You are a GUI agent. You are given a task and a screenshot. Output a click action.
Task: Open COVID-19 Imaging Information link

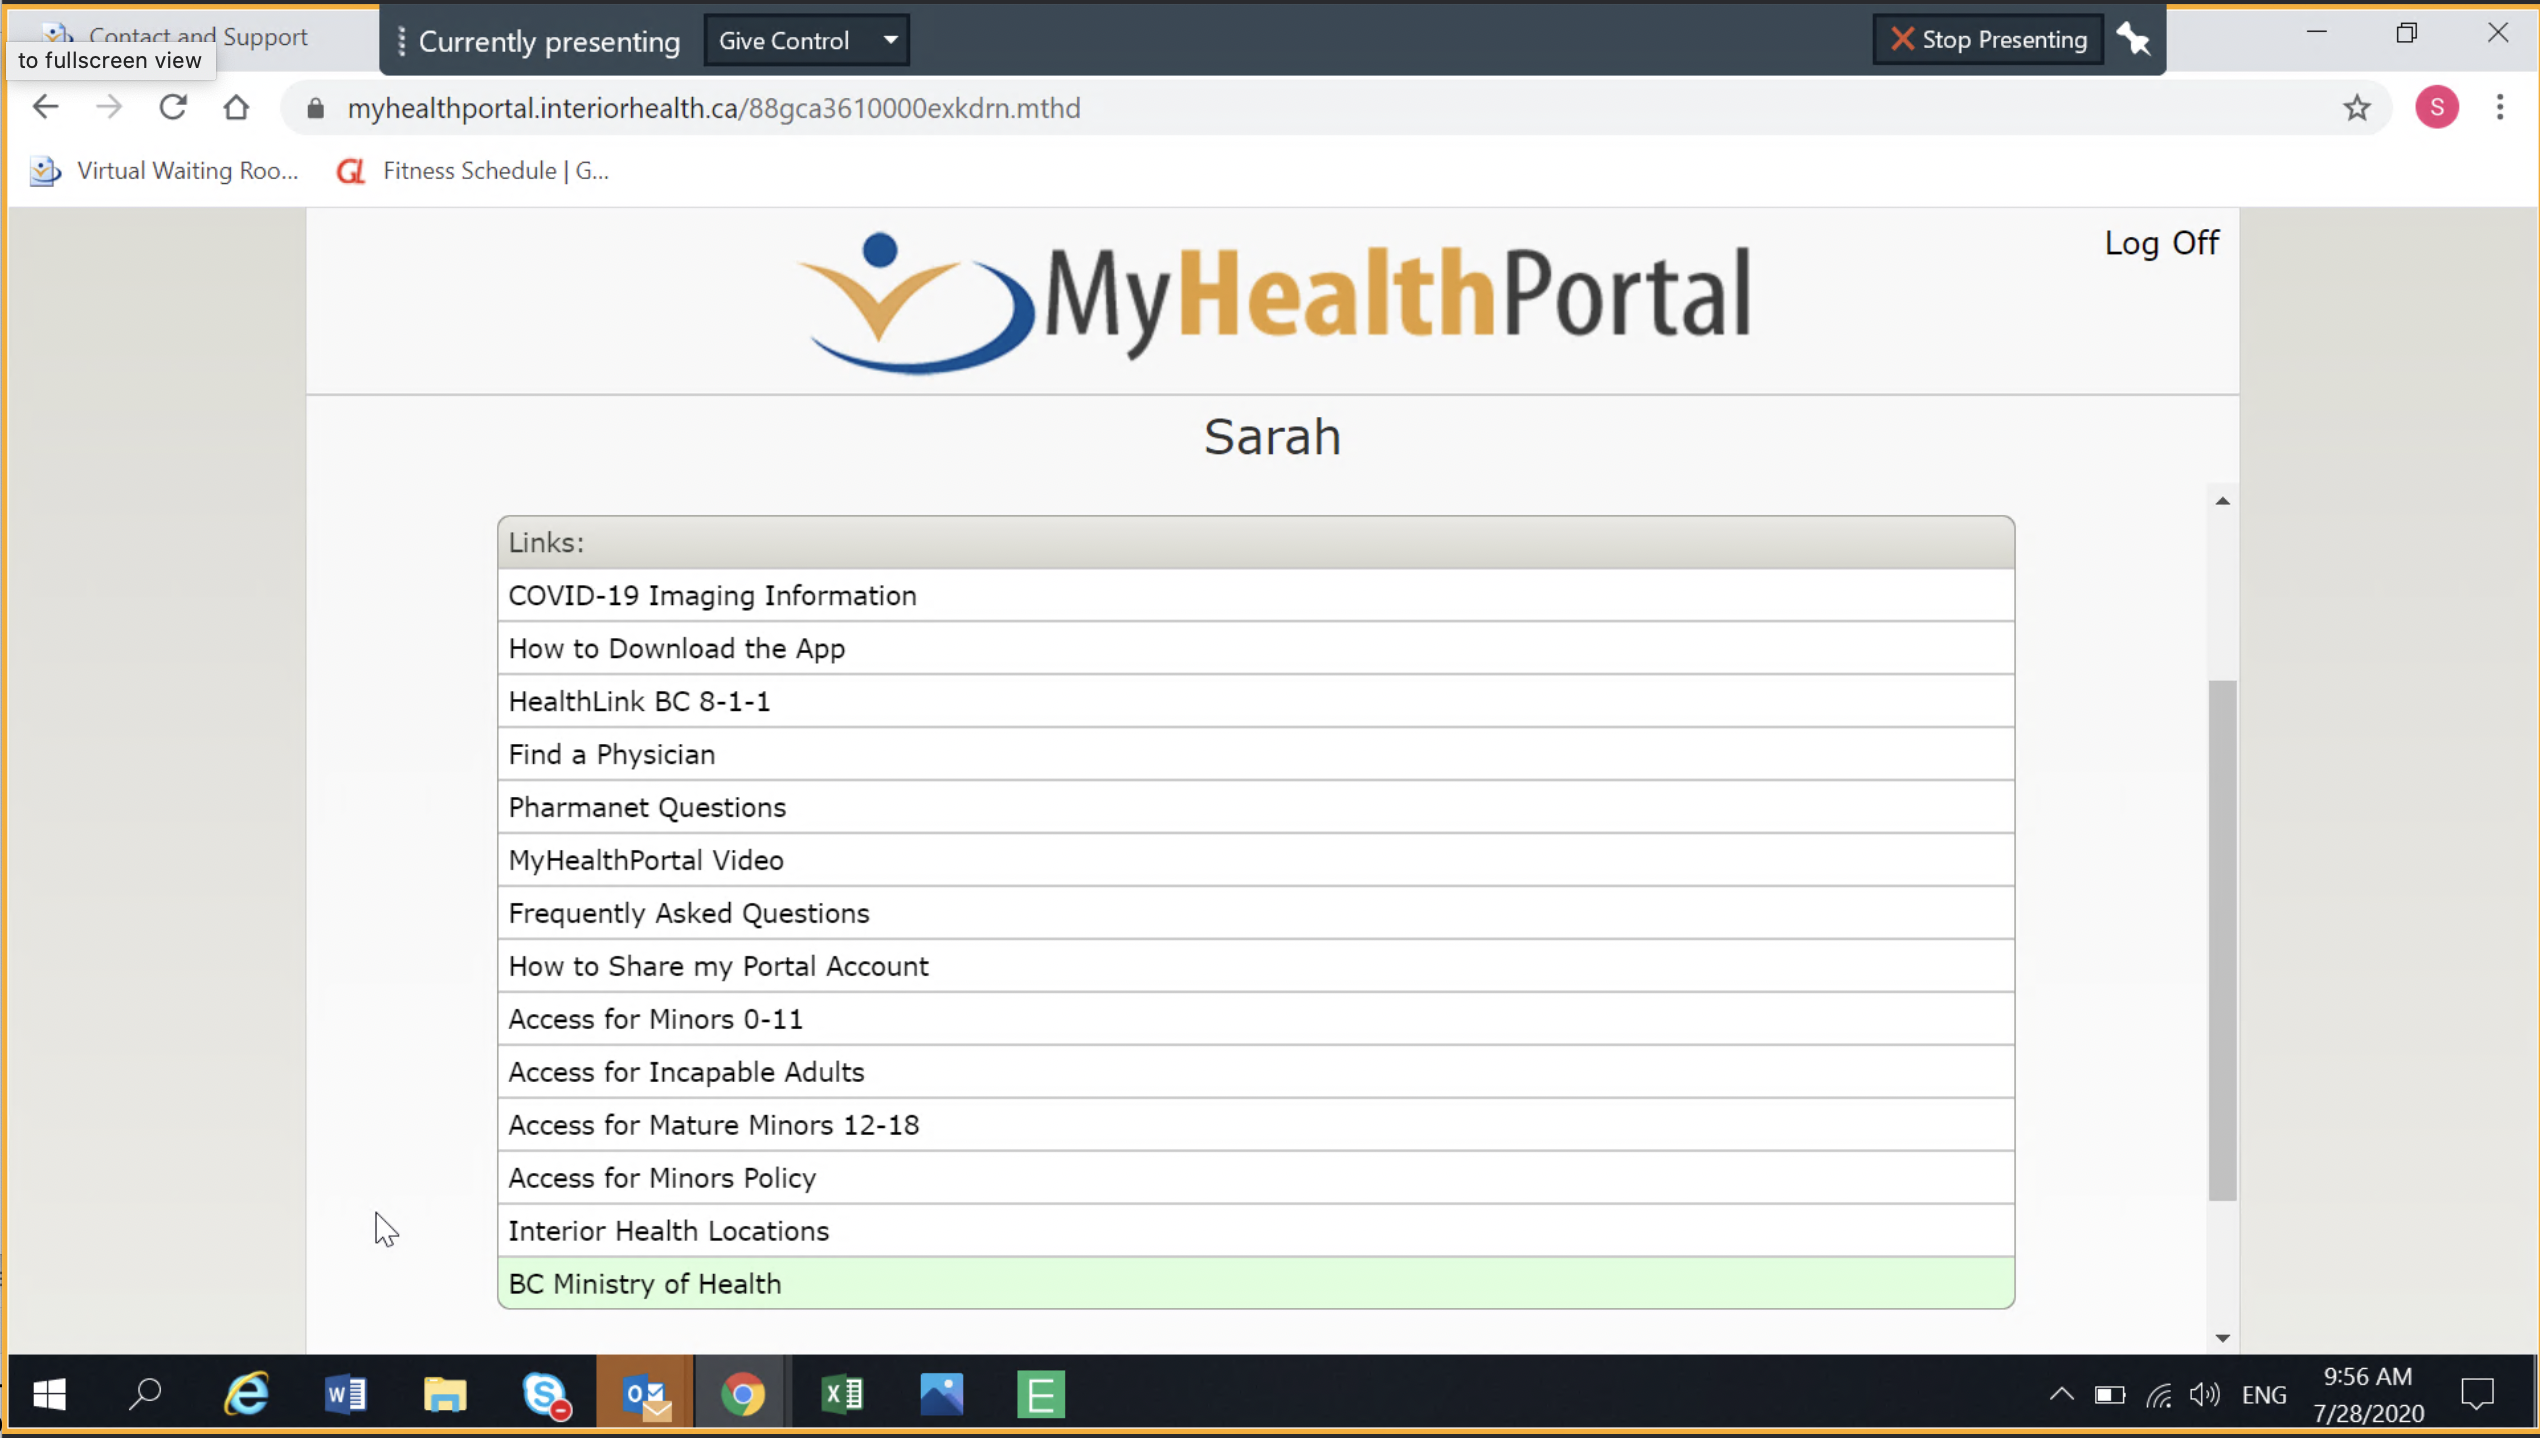point(712,596)
